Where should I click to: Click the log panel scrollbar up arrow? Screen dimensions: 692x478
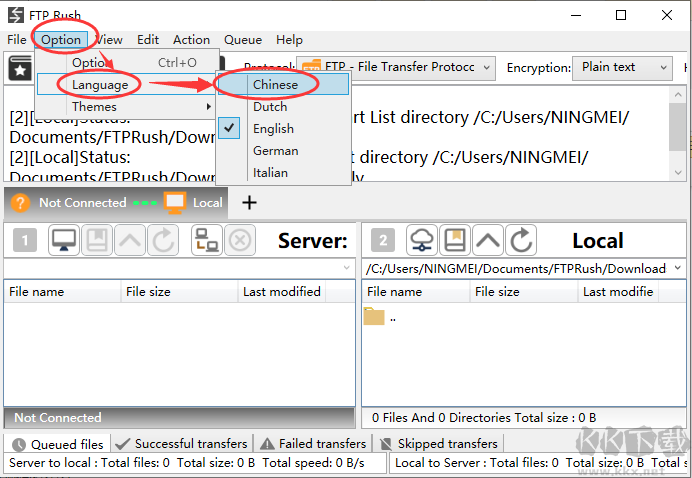(x=678, y=94)
